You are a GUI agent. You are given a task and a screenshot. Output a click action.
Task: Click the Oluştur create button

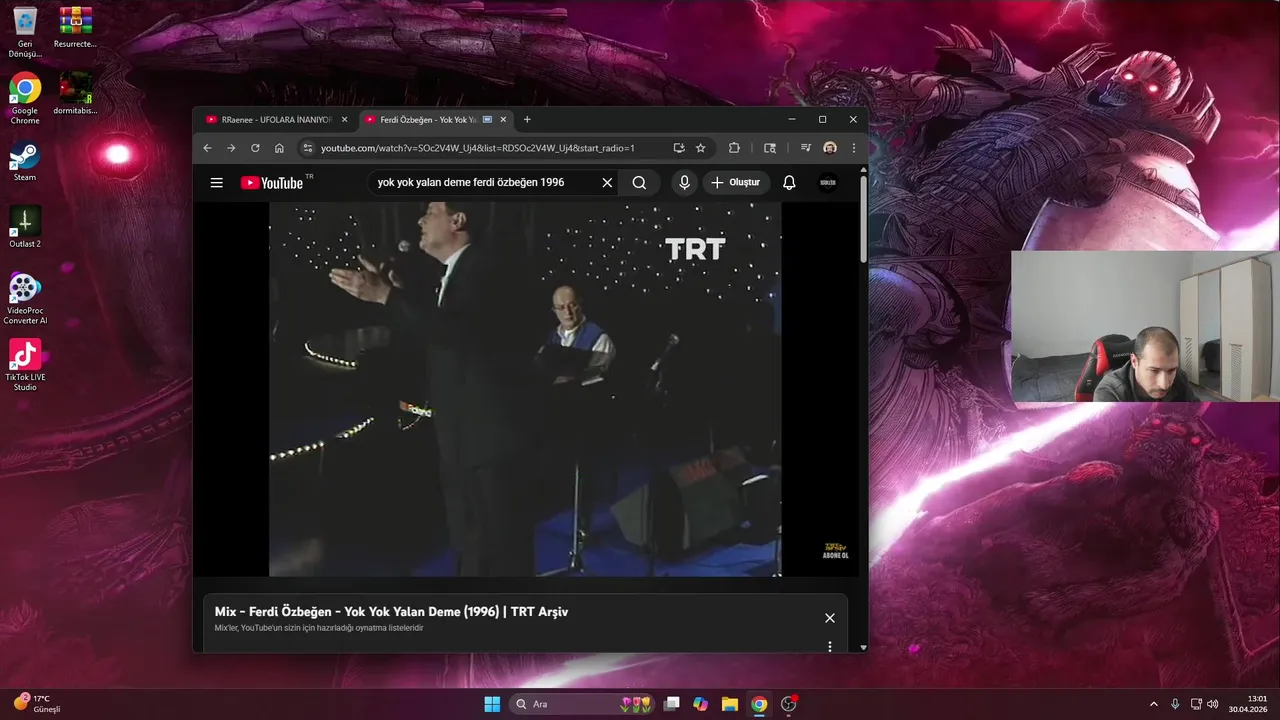coord(736,183)
